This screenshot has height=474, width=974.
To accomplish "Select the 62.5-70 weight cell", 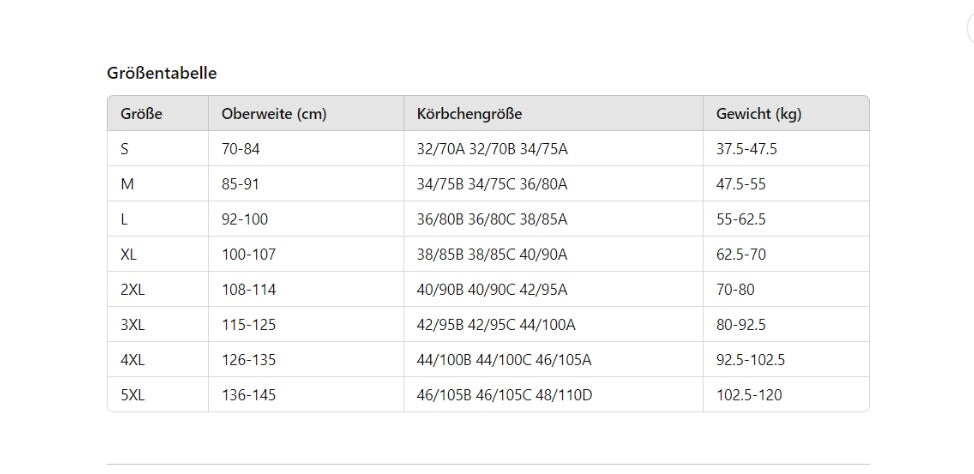I will click(x=741, y=254).
